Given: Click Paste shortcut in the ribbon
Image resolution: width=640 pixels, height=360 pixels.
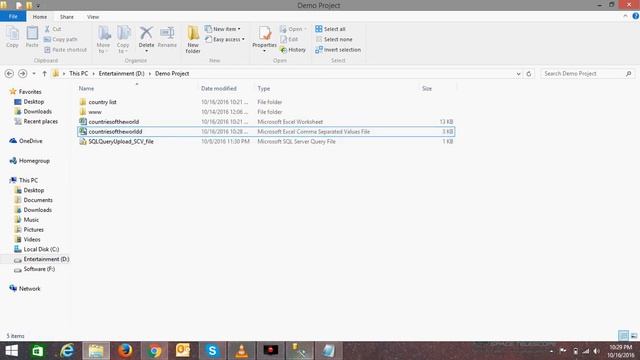Looking at the screenshot, I should (65, 49).
